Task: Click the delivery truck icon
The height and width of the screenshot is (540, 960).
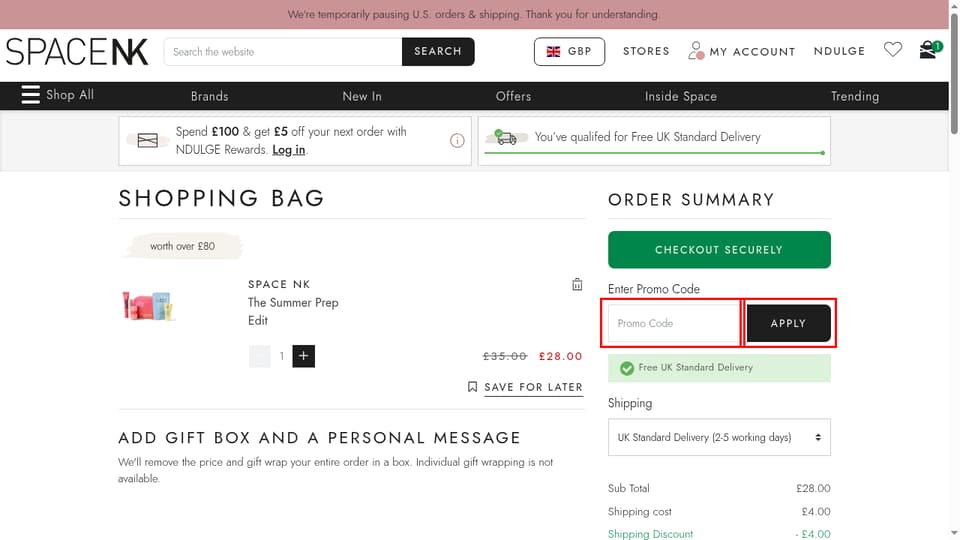Action: tap(506, 137)
